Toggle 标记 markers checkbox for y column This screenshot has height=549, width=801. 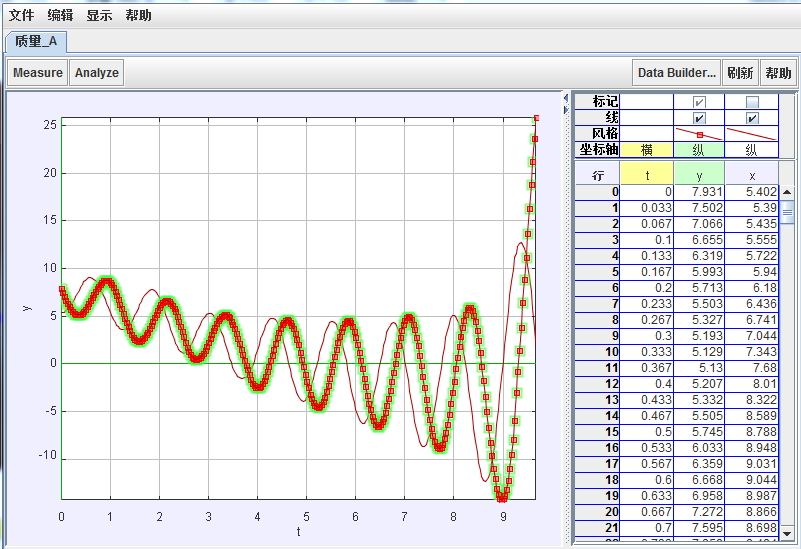tap(699, 102)
